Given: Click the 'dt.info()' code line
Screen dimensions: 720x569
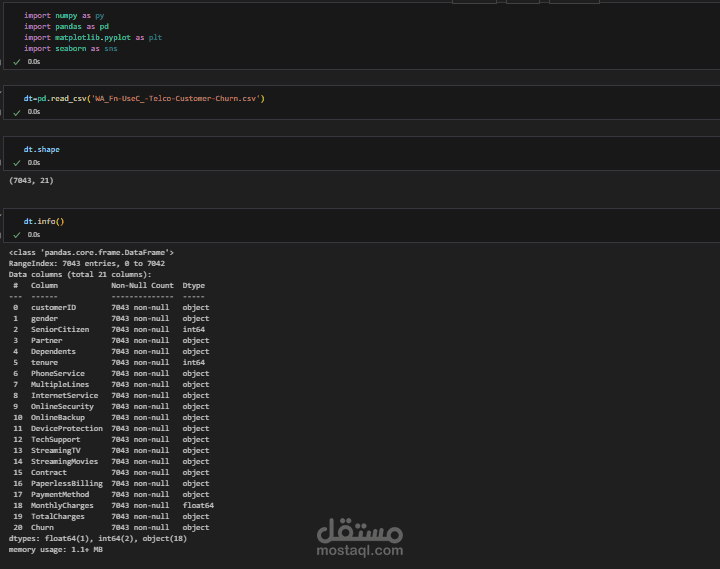Looking at the screenshot, I should coord(44,221).
